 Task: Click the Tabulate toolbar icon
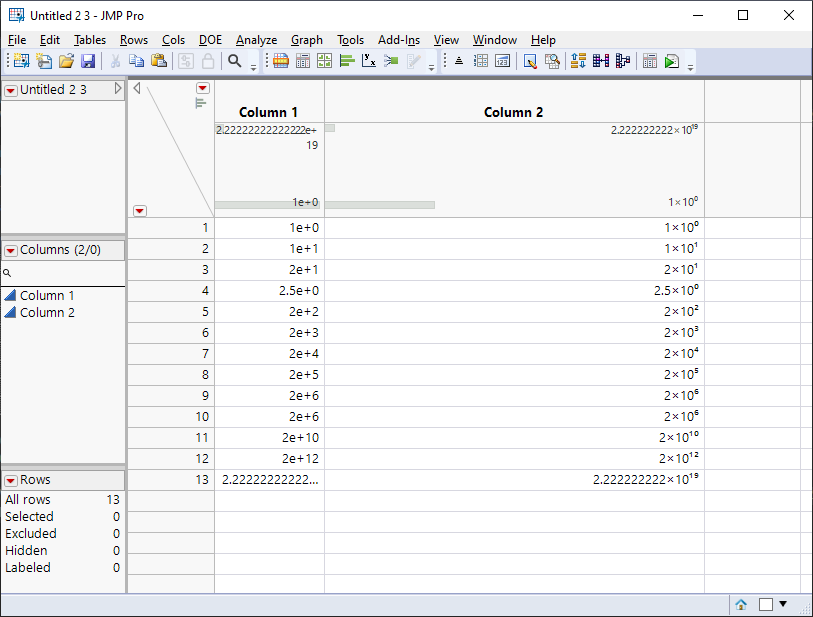303,61
